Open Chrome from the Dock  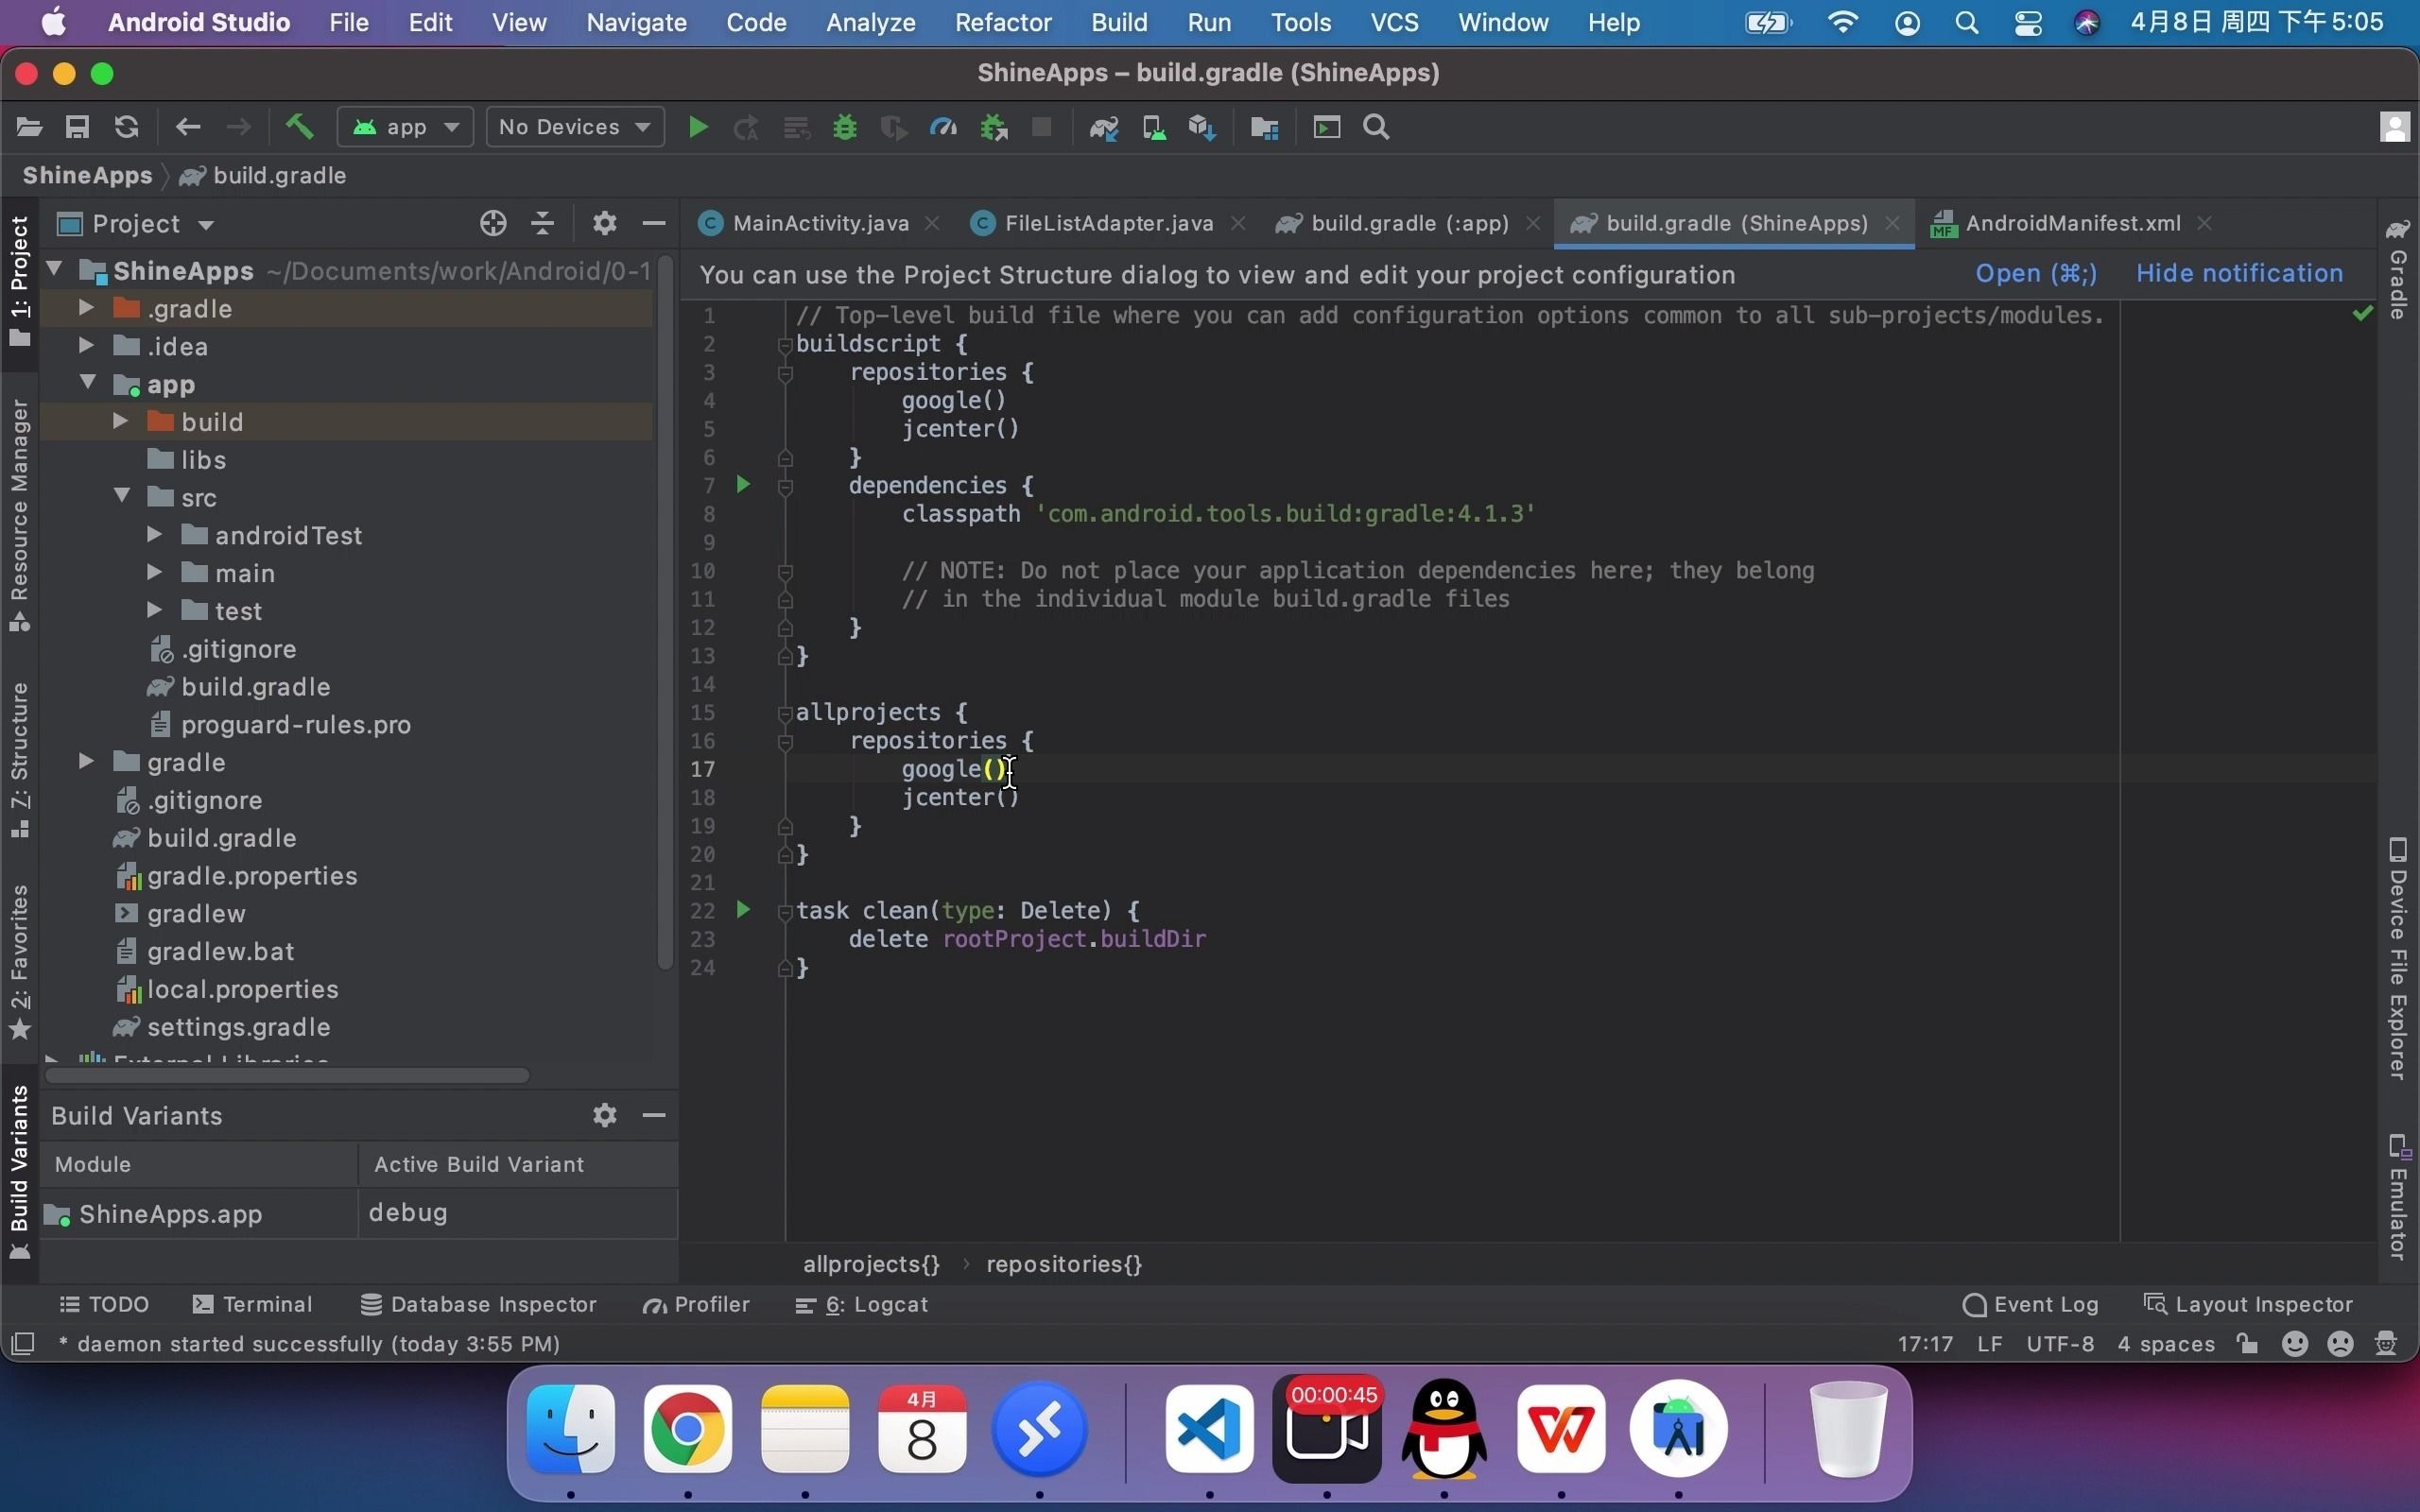(687, 1429)
